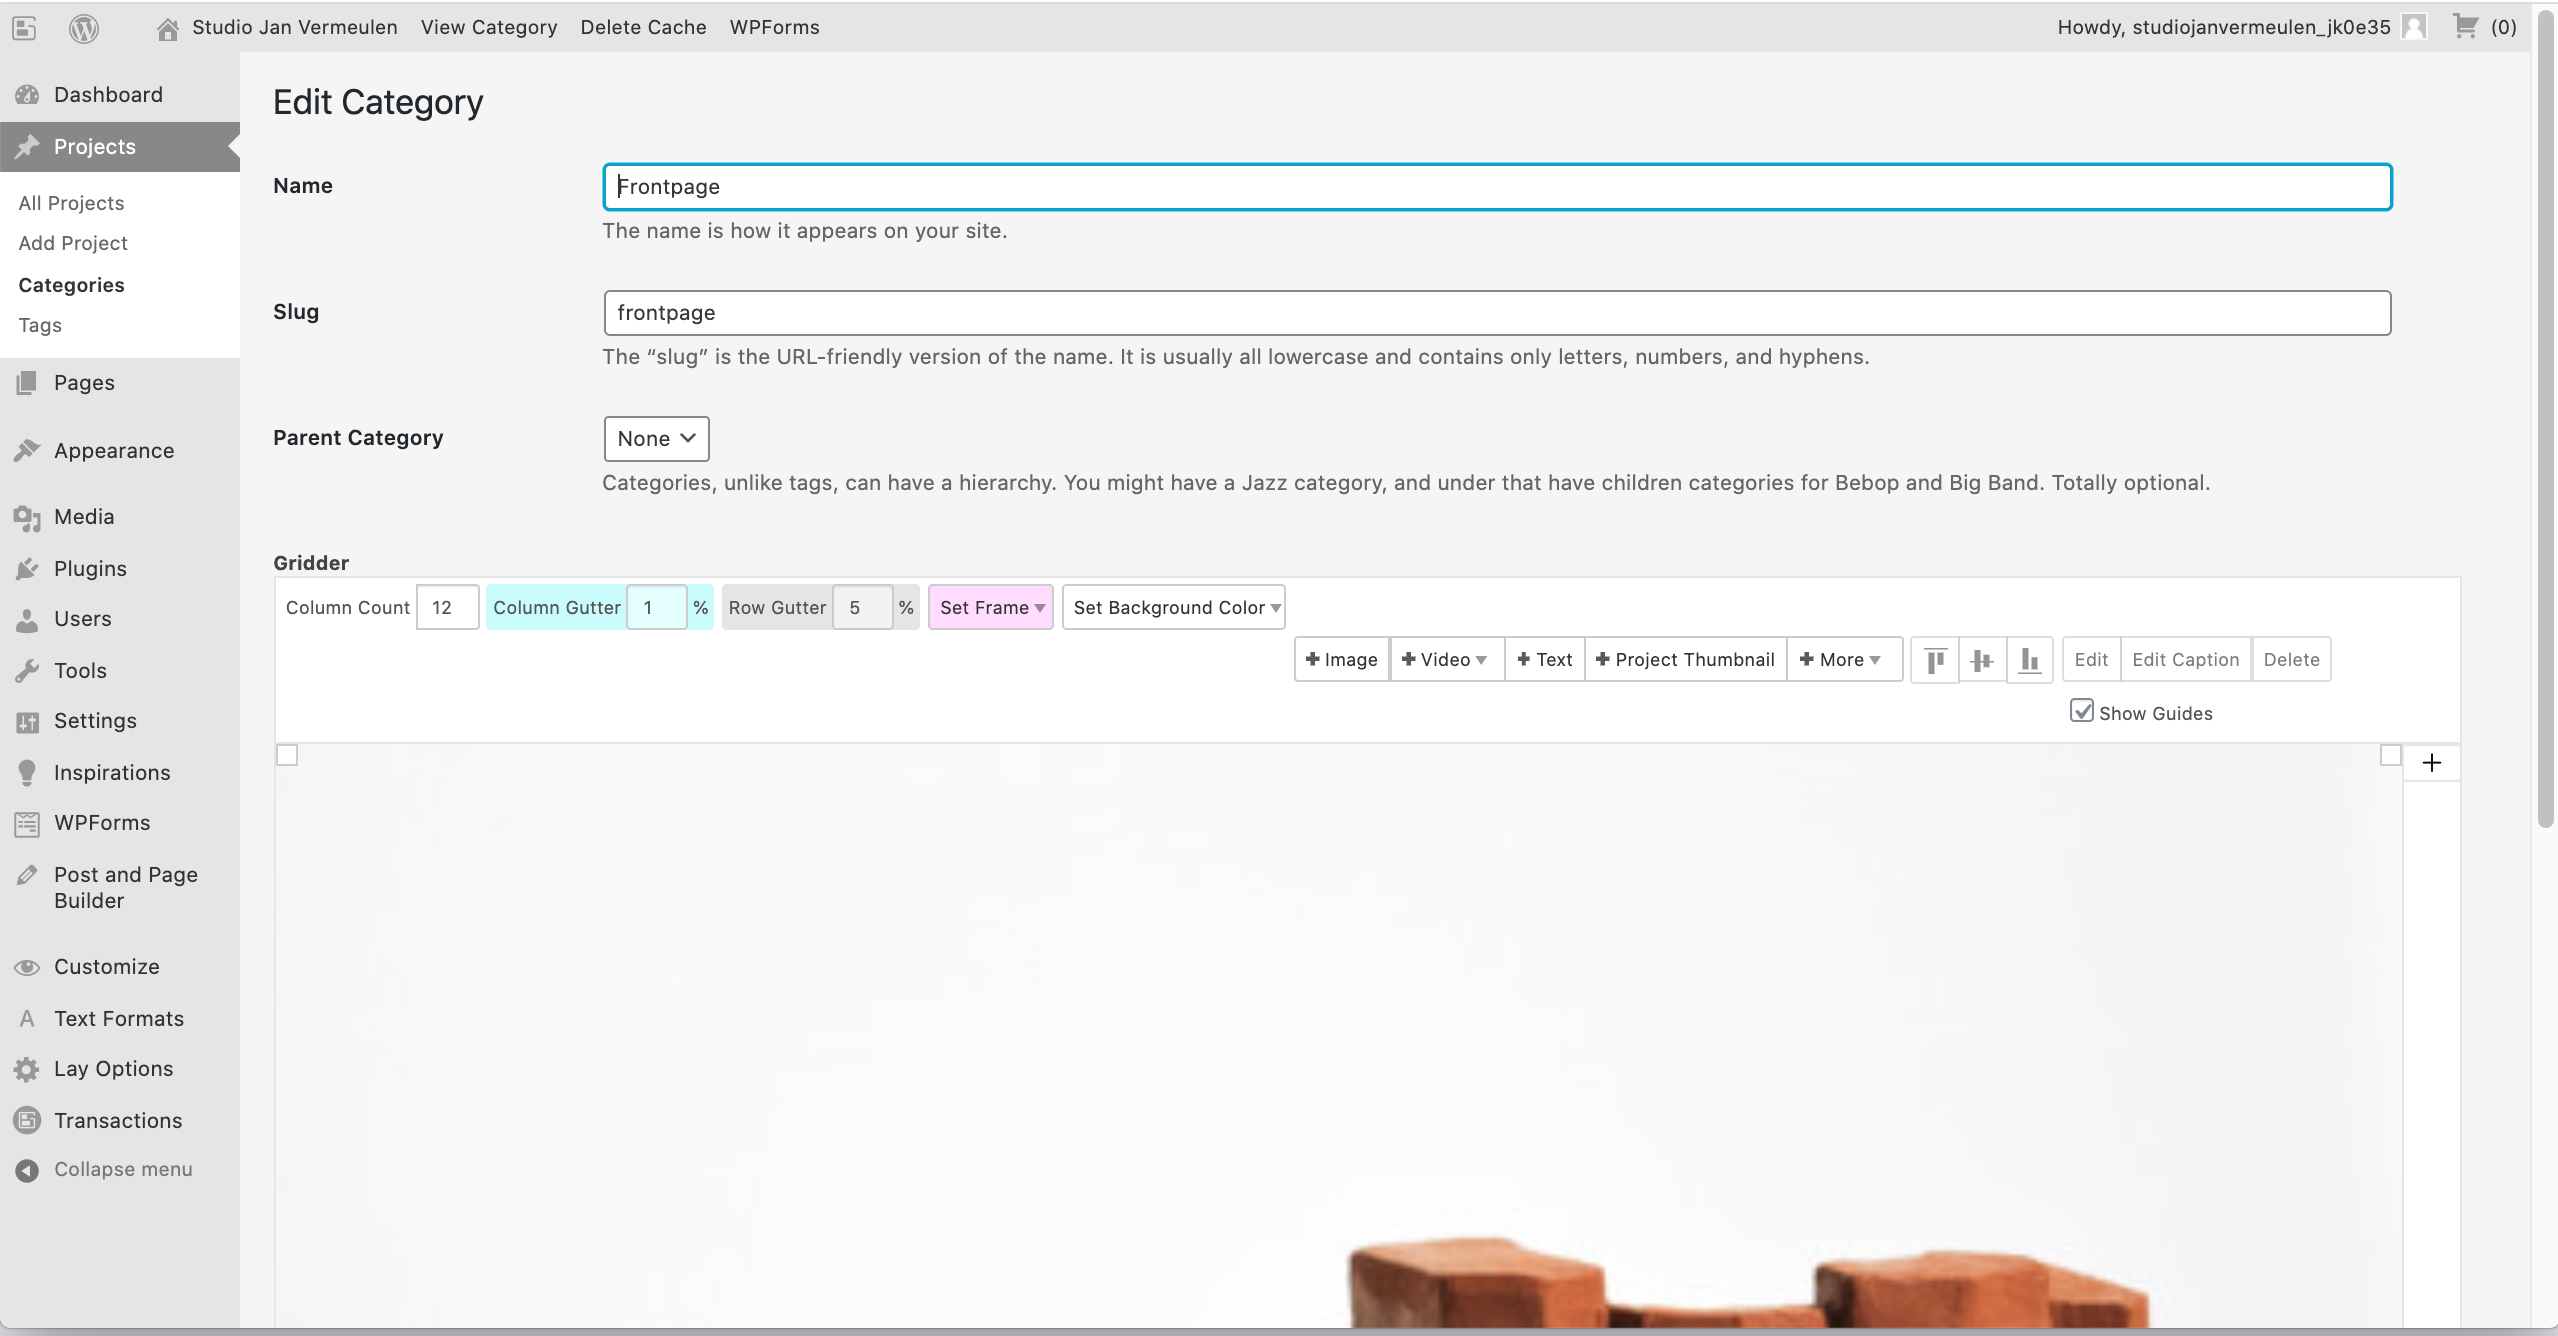Screen dimensions: 2558x1336
Task: Toggle the Show Guides checkbox
Action: 2081,711
